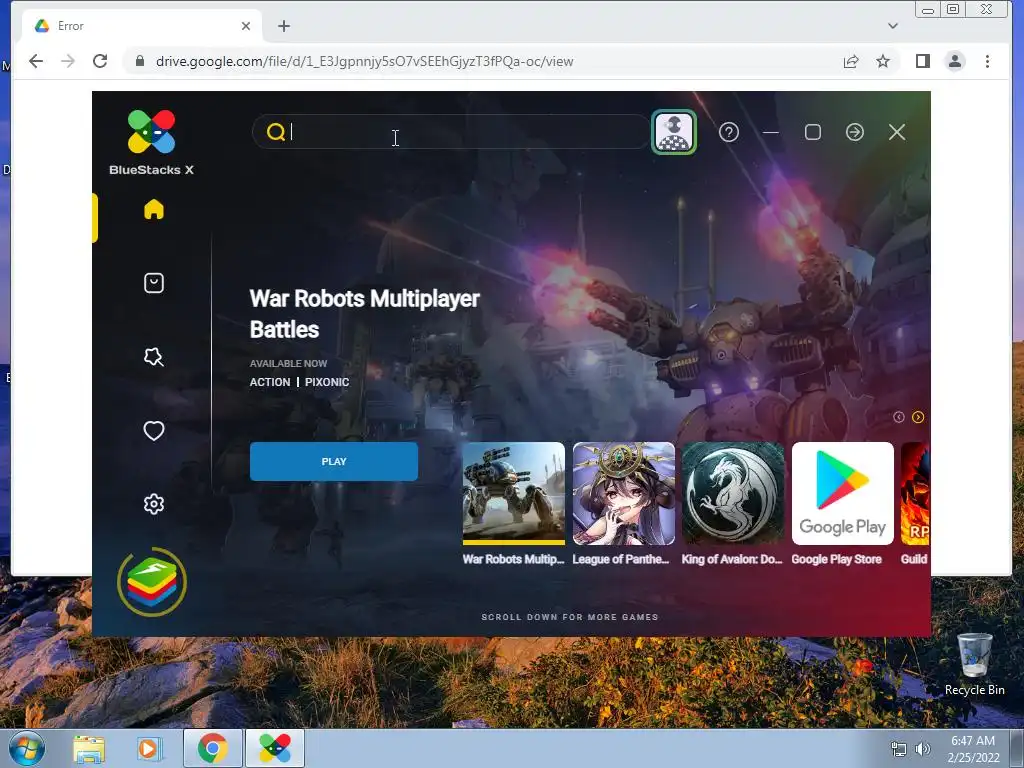Maximize the BlueStacks X window
Screen dimensions: 1024x768
coord(813,133)
